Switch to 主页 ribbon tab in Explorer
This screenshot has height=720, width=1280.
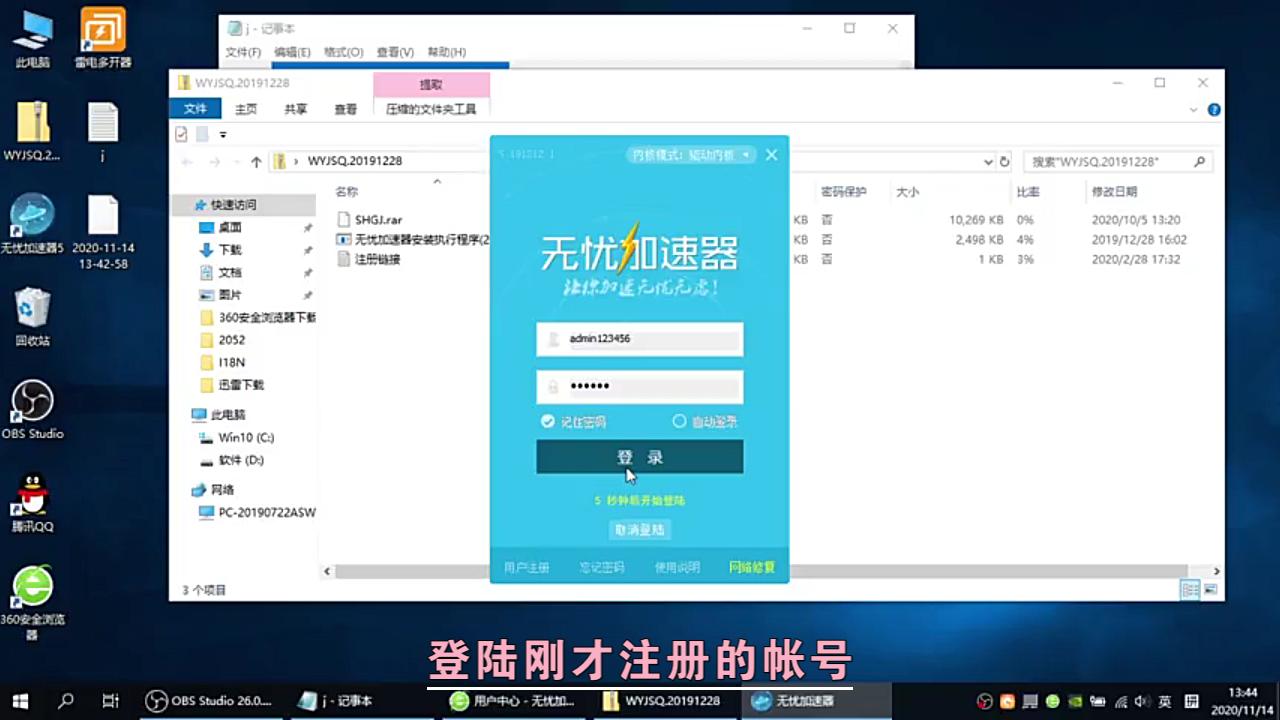[246, 109]
